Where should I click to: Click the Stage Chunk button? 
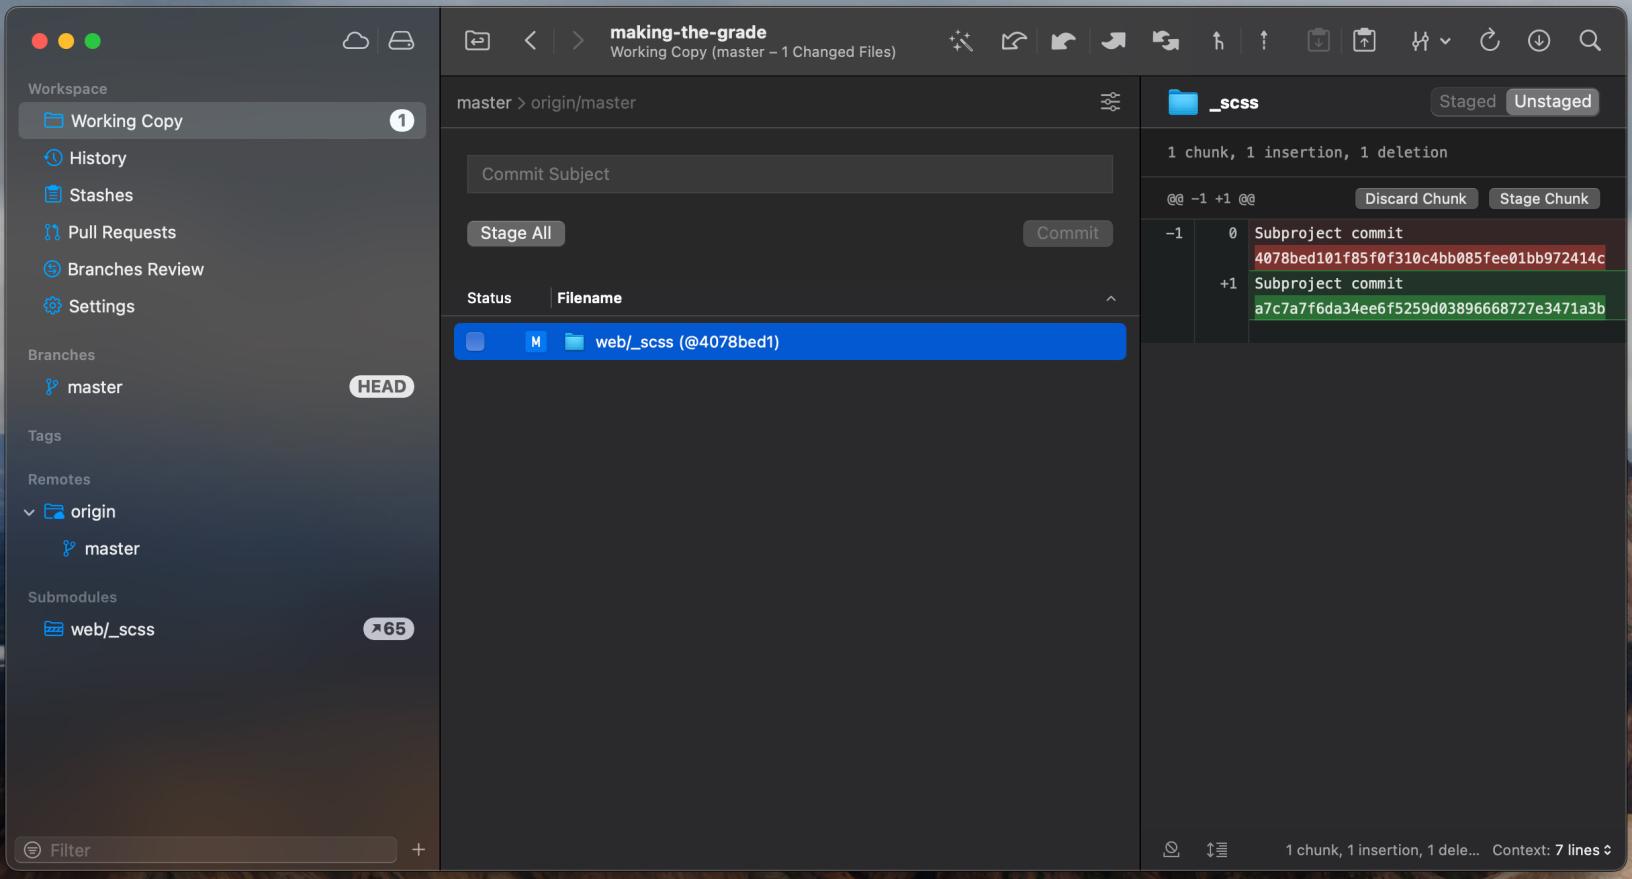(x=1544, y=199)
